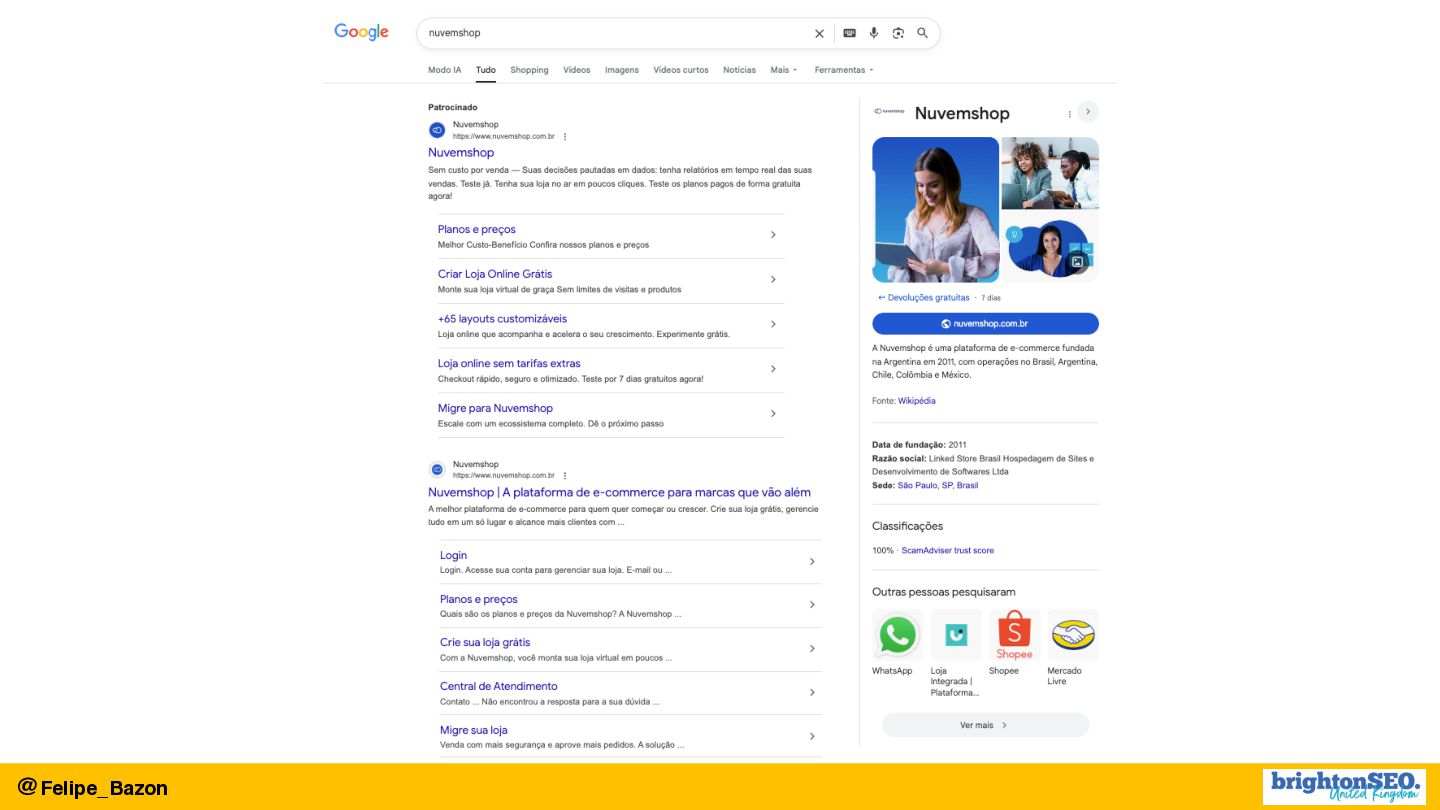Click Nuvemshop logo in knowledge panel

(889, 112)
